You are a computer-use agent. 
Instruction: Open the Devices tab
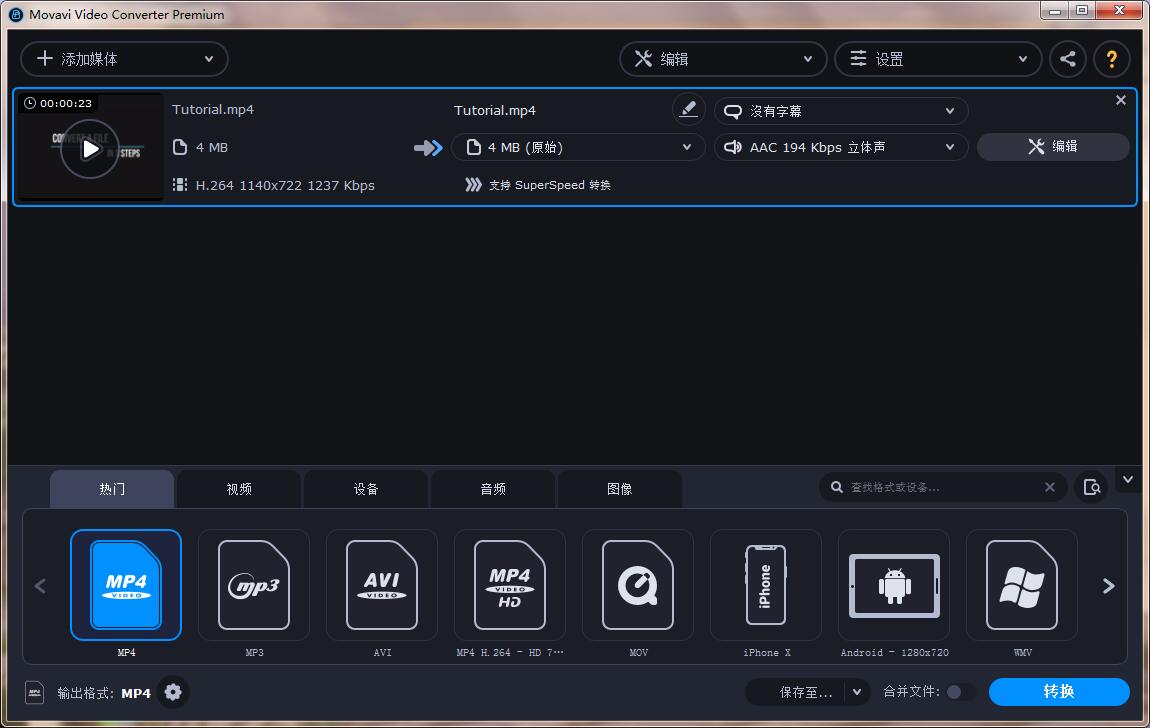click(366, 489)
